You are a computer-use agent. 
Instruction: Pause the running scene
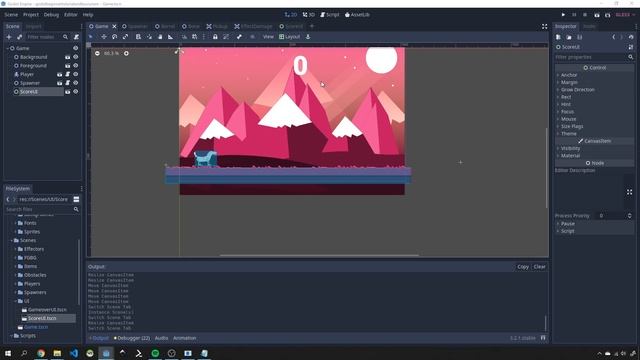(574, 15)
